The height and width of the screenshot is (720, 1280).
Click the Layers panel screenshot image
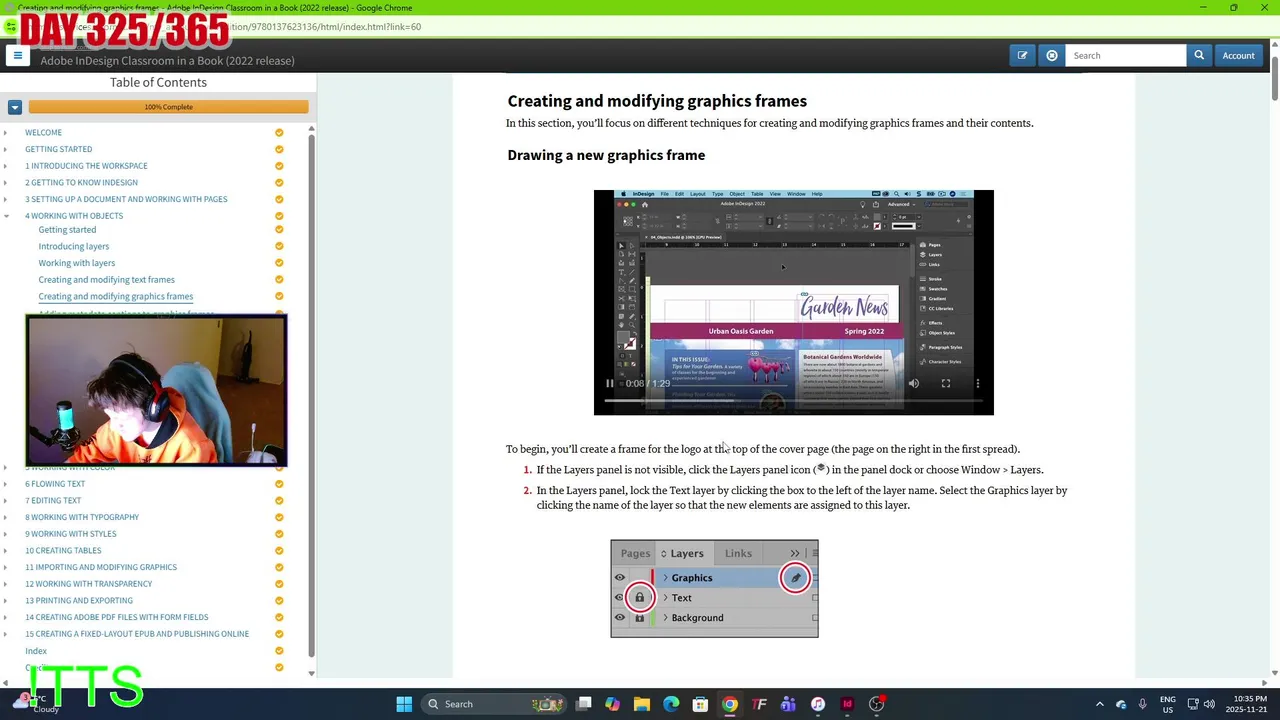click(714, 589)
